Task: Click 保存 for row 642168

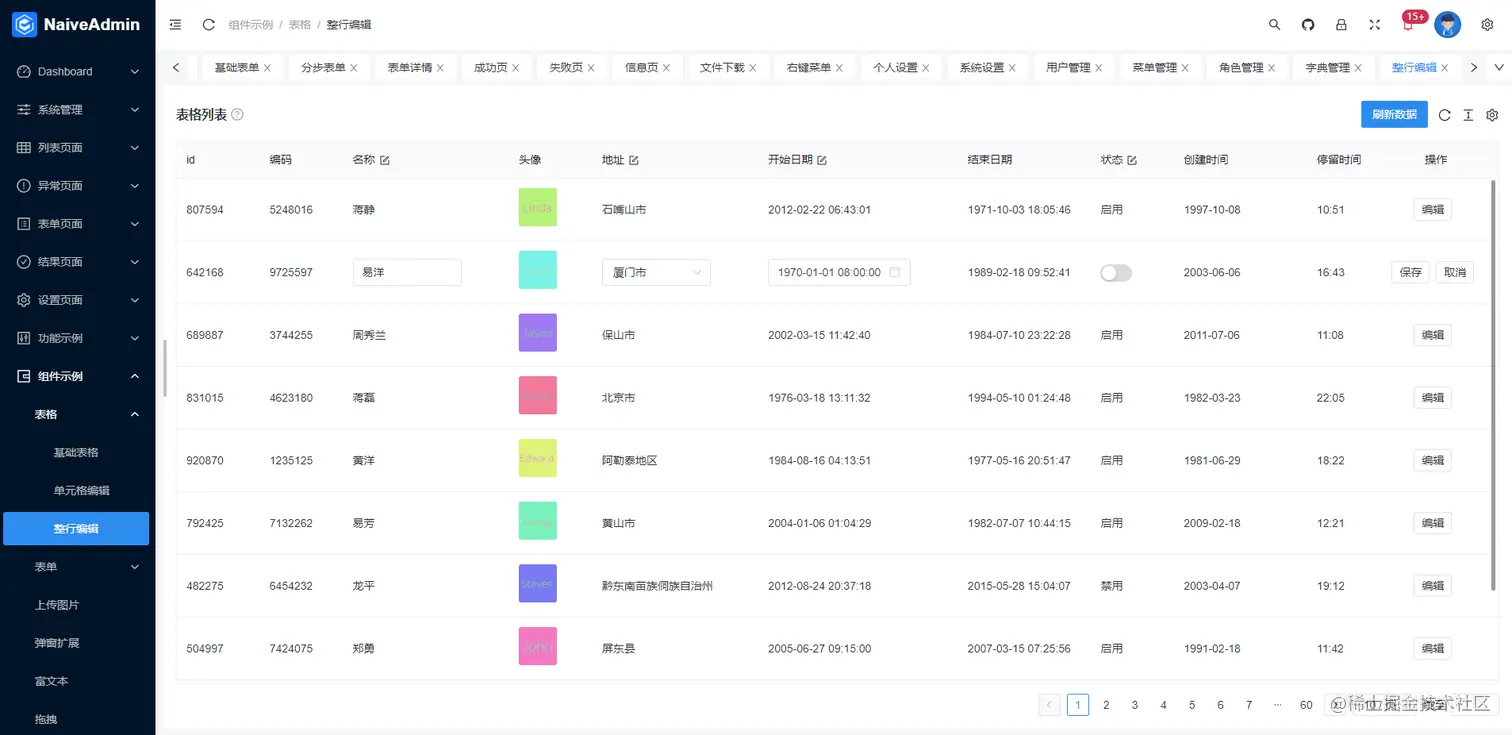Action: 1411,272
